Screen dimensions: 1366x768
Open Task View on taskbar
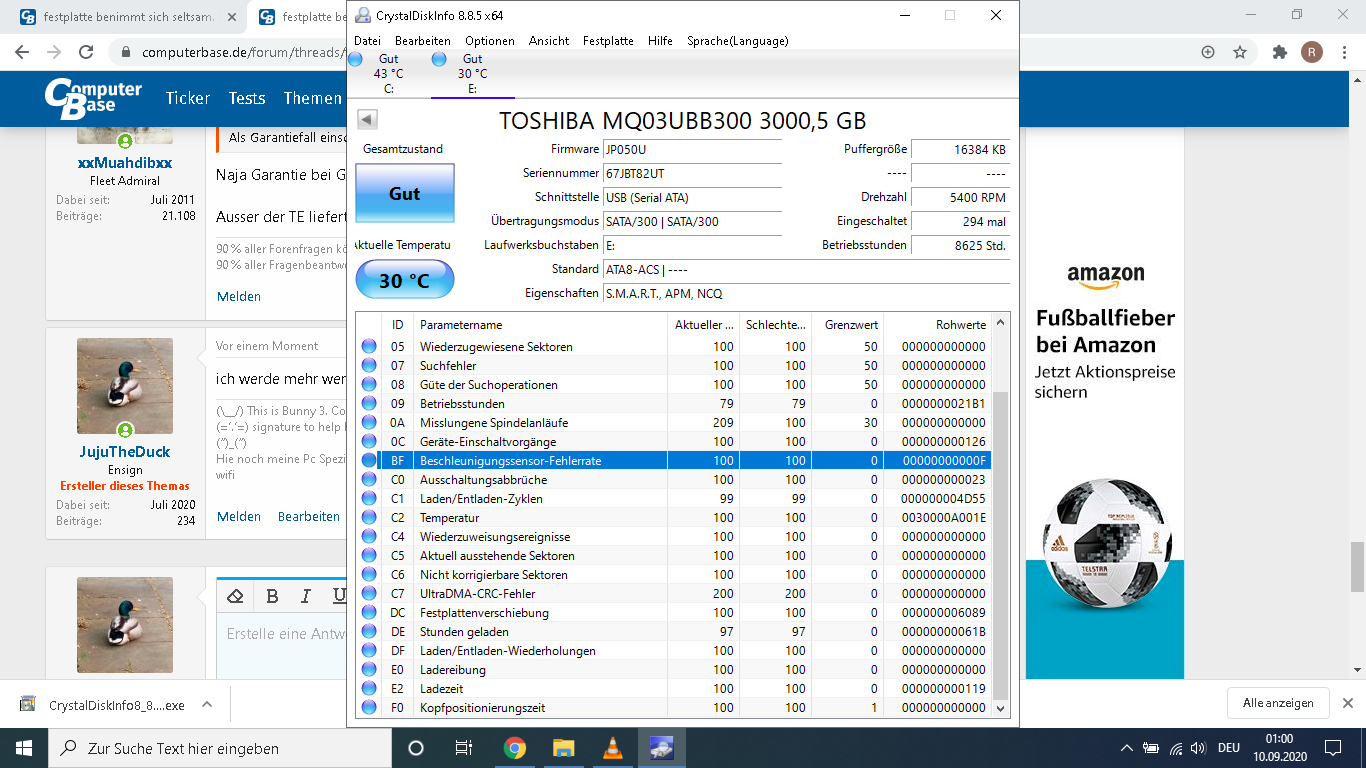pos(464,747)
